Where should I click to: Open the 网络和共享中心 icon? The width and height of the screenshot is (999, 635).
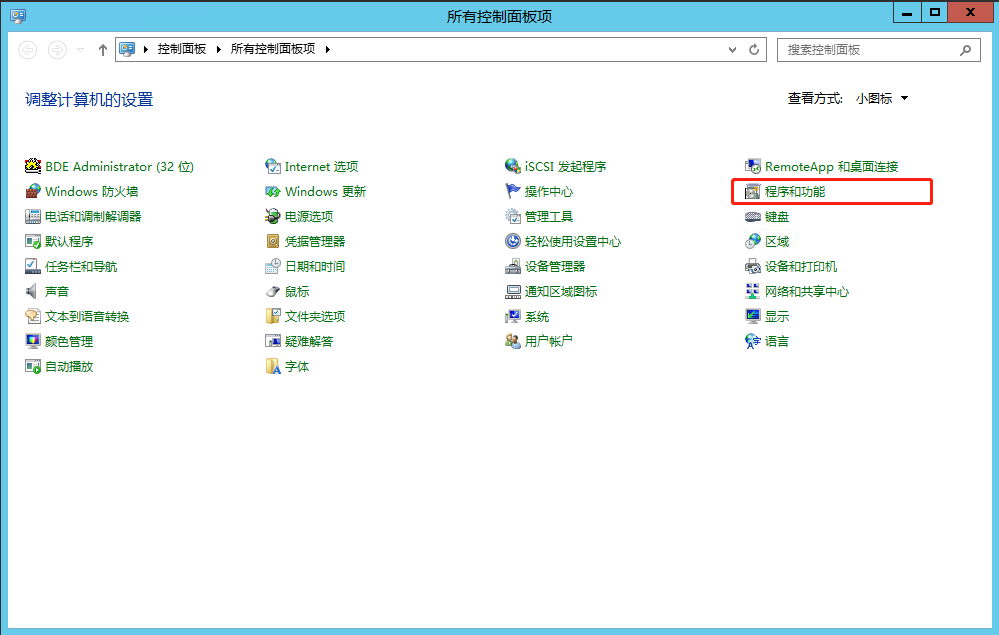click(x=754, y=292)
